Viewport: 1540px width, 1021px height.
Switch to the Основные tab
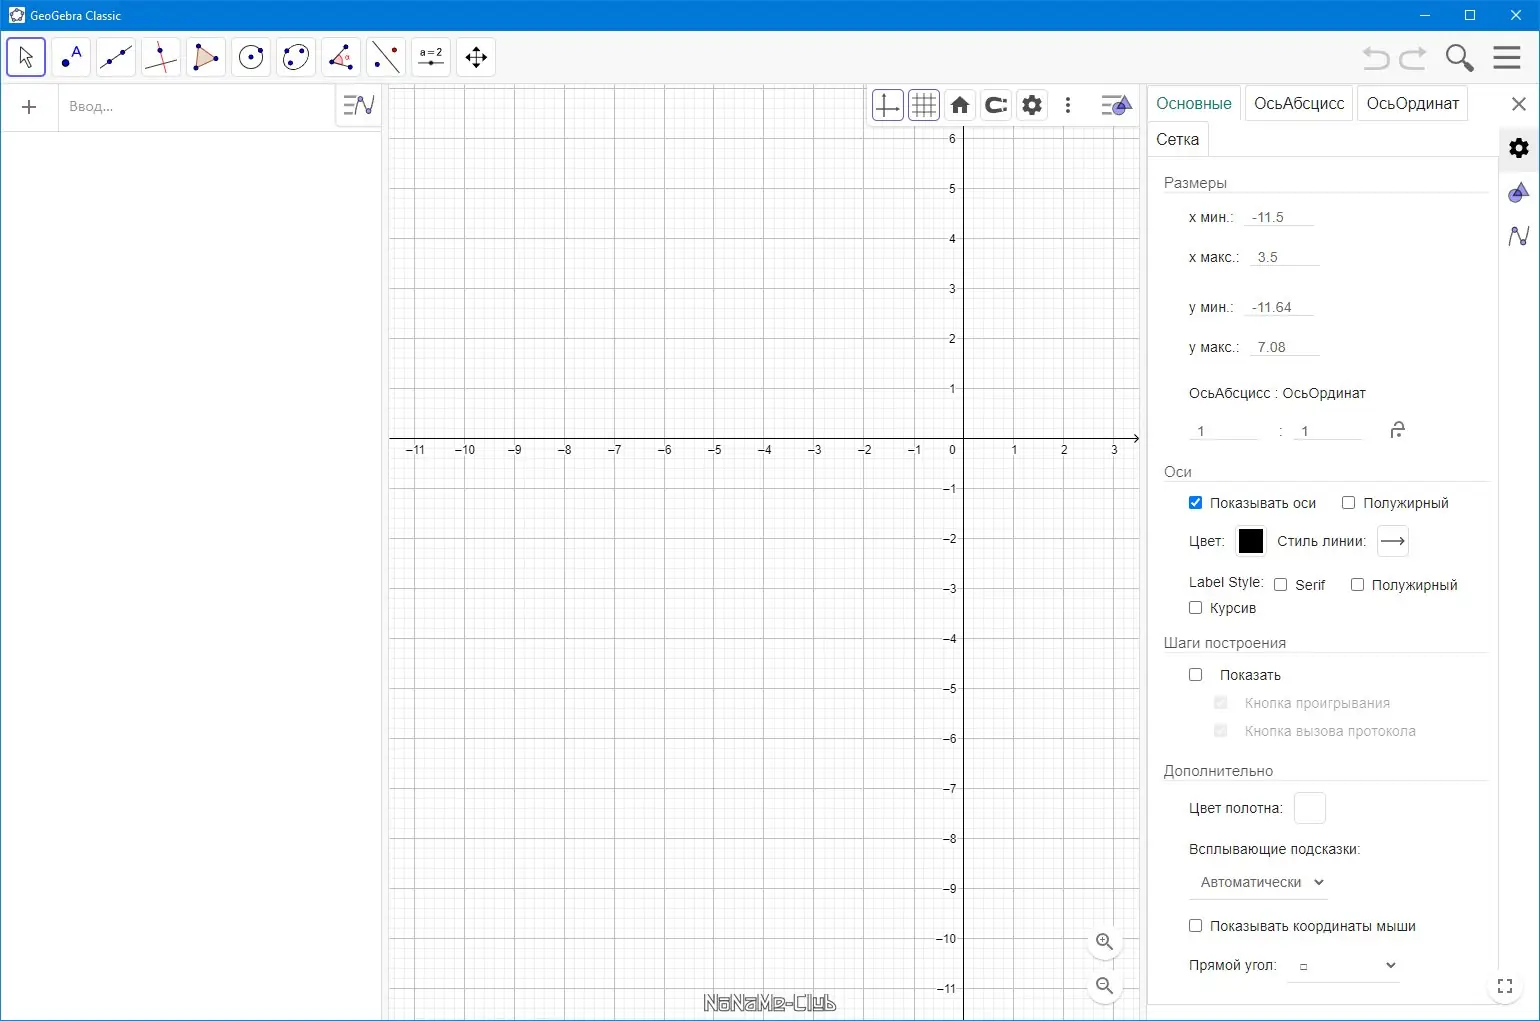pos(1194,103)
